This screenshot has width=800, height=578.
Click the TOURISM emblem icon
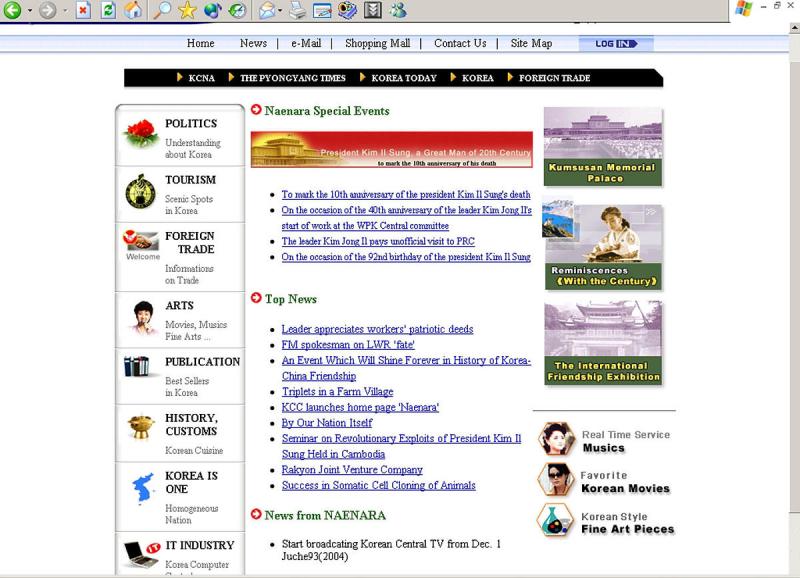(x=141, y=192)
